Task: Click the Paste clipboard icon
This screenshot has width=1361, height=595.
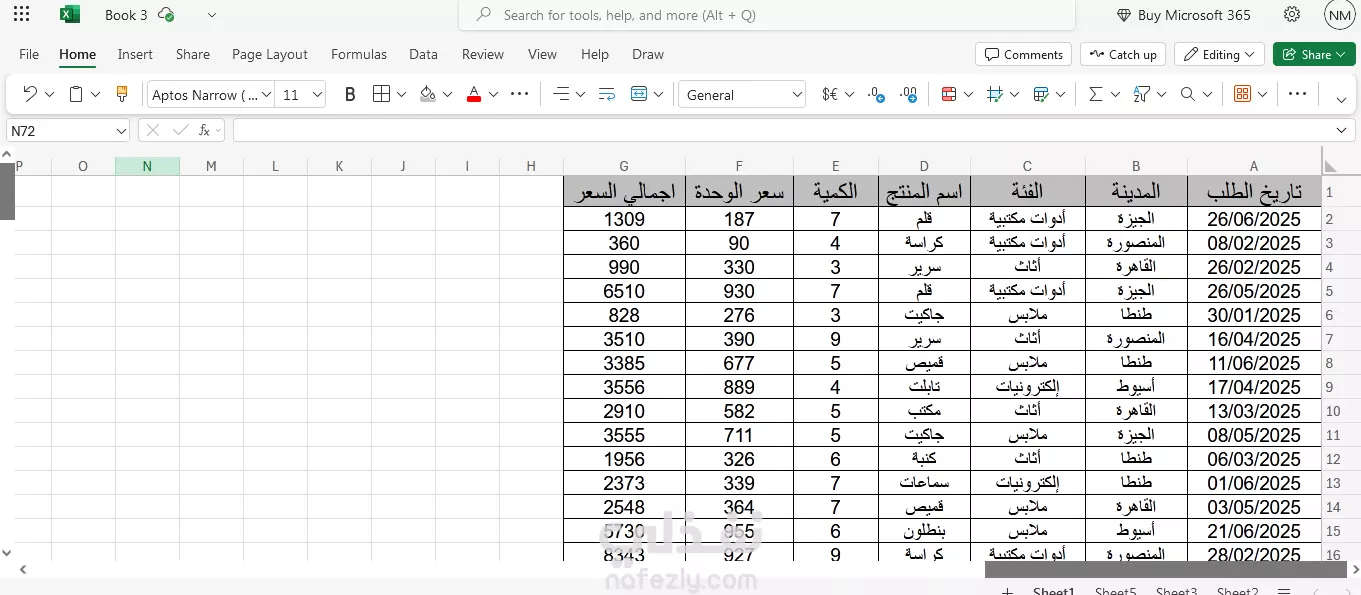Action: coord(76,94)
